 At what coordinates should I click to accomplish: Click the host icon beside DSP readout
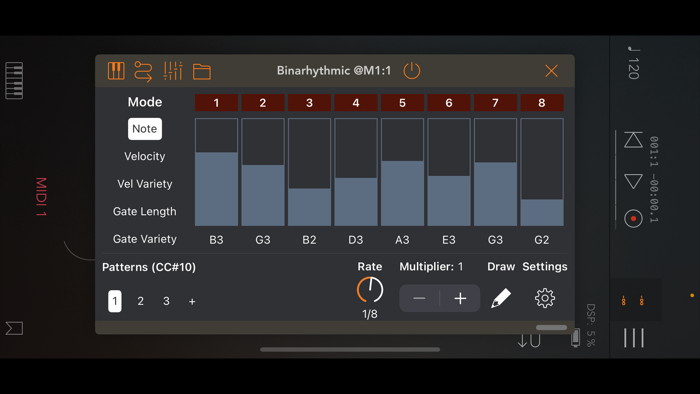pos(575,338)
